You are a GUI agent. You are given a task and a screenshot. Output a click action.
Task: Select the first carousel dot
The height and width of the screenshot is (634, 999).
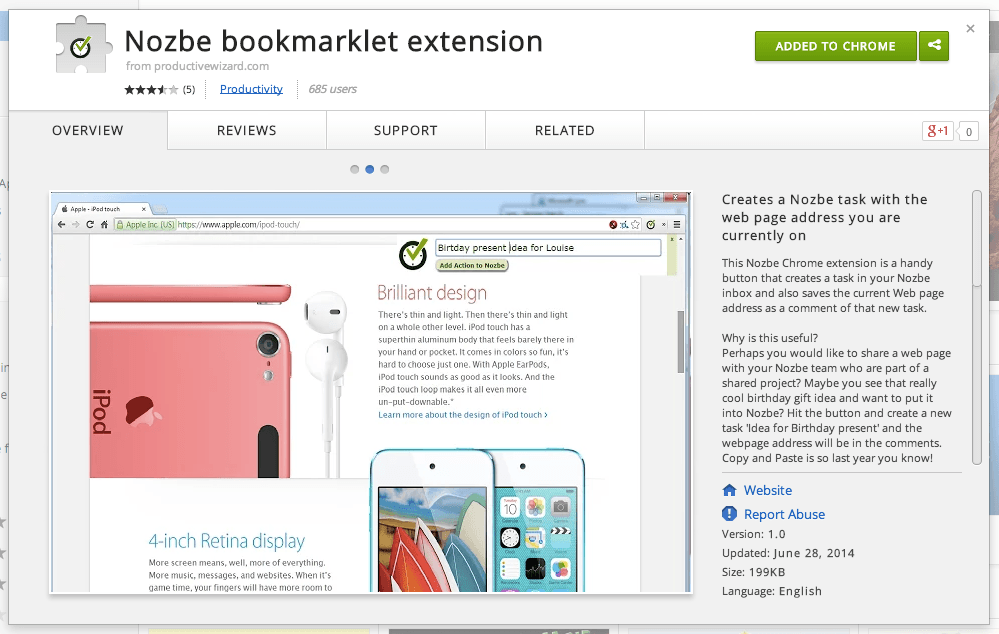click(354, 169)
